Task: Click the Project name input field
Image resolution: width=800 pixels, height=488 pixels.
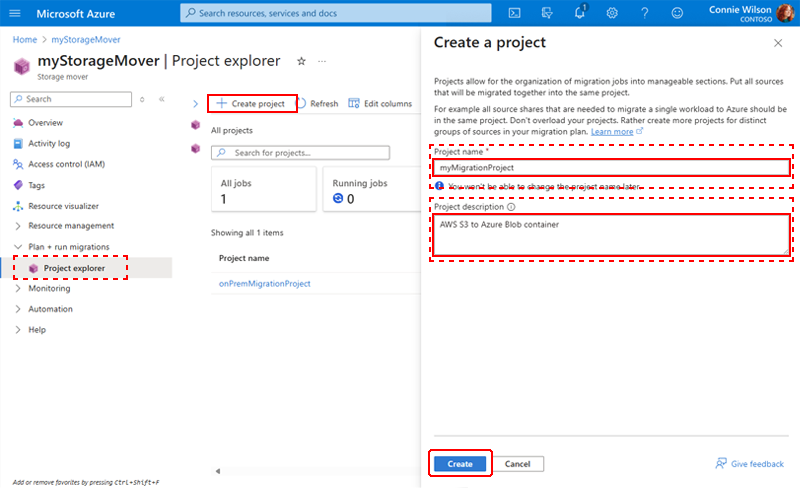Action: pyautogui.click(x=611, y=167)
